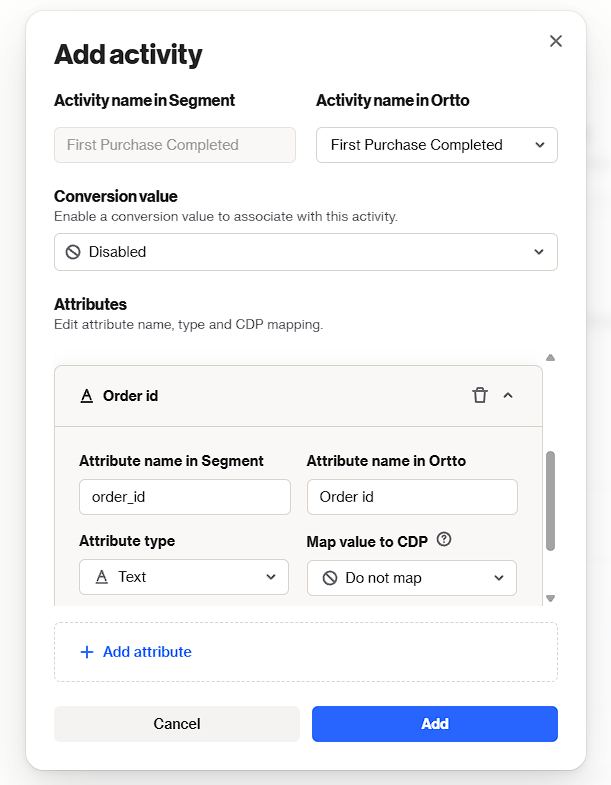Click the text-type icon beside Order id heading
611x785 pixels.
(86, 396)
